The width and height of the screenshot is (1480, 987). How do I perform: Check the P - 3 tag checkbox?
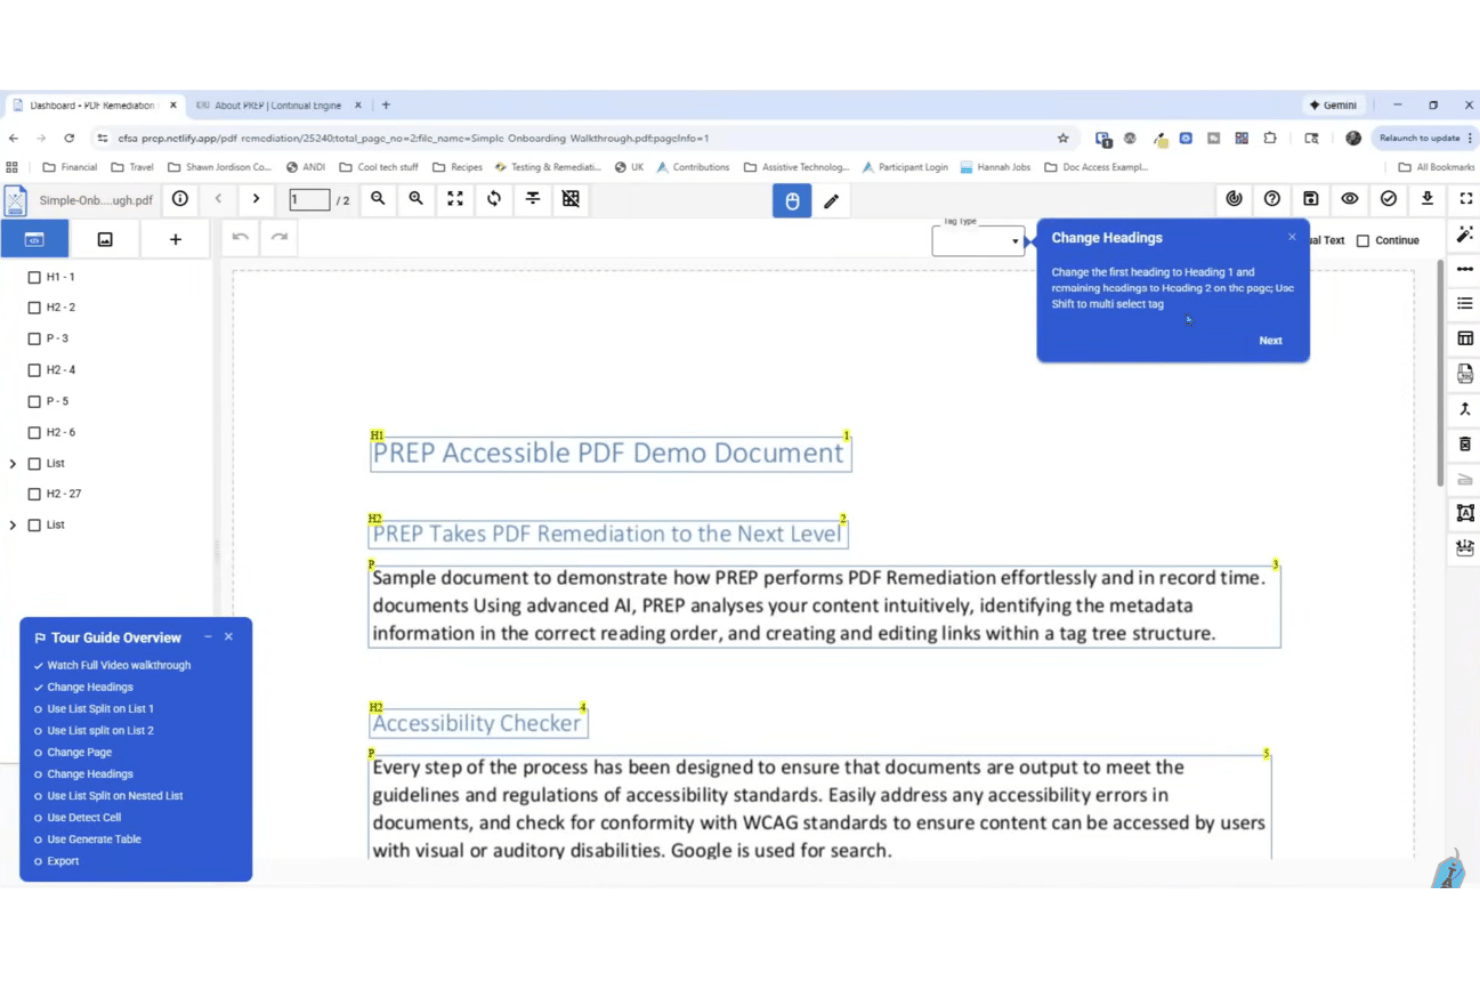34,339
